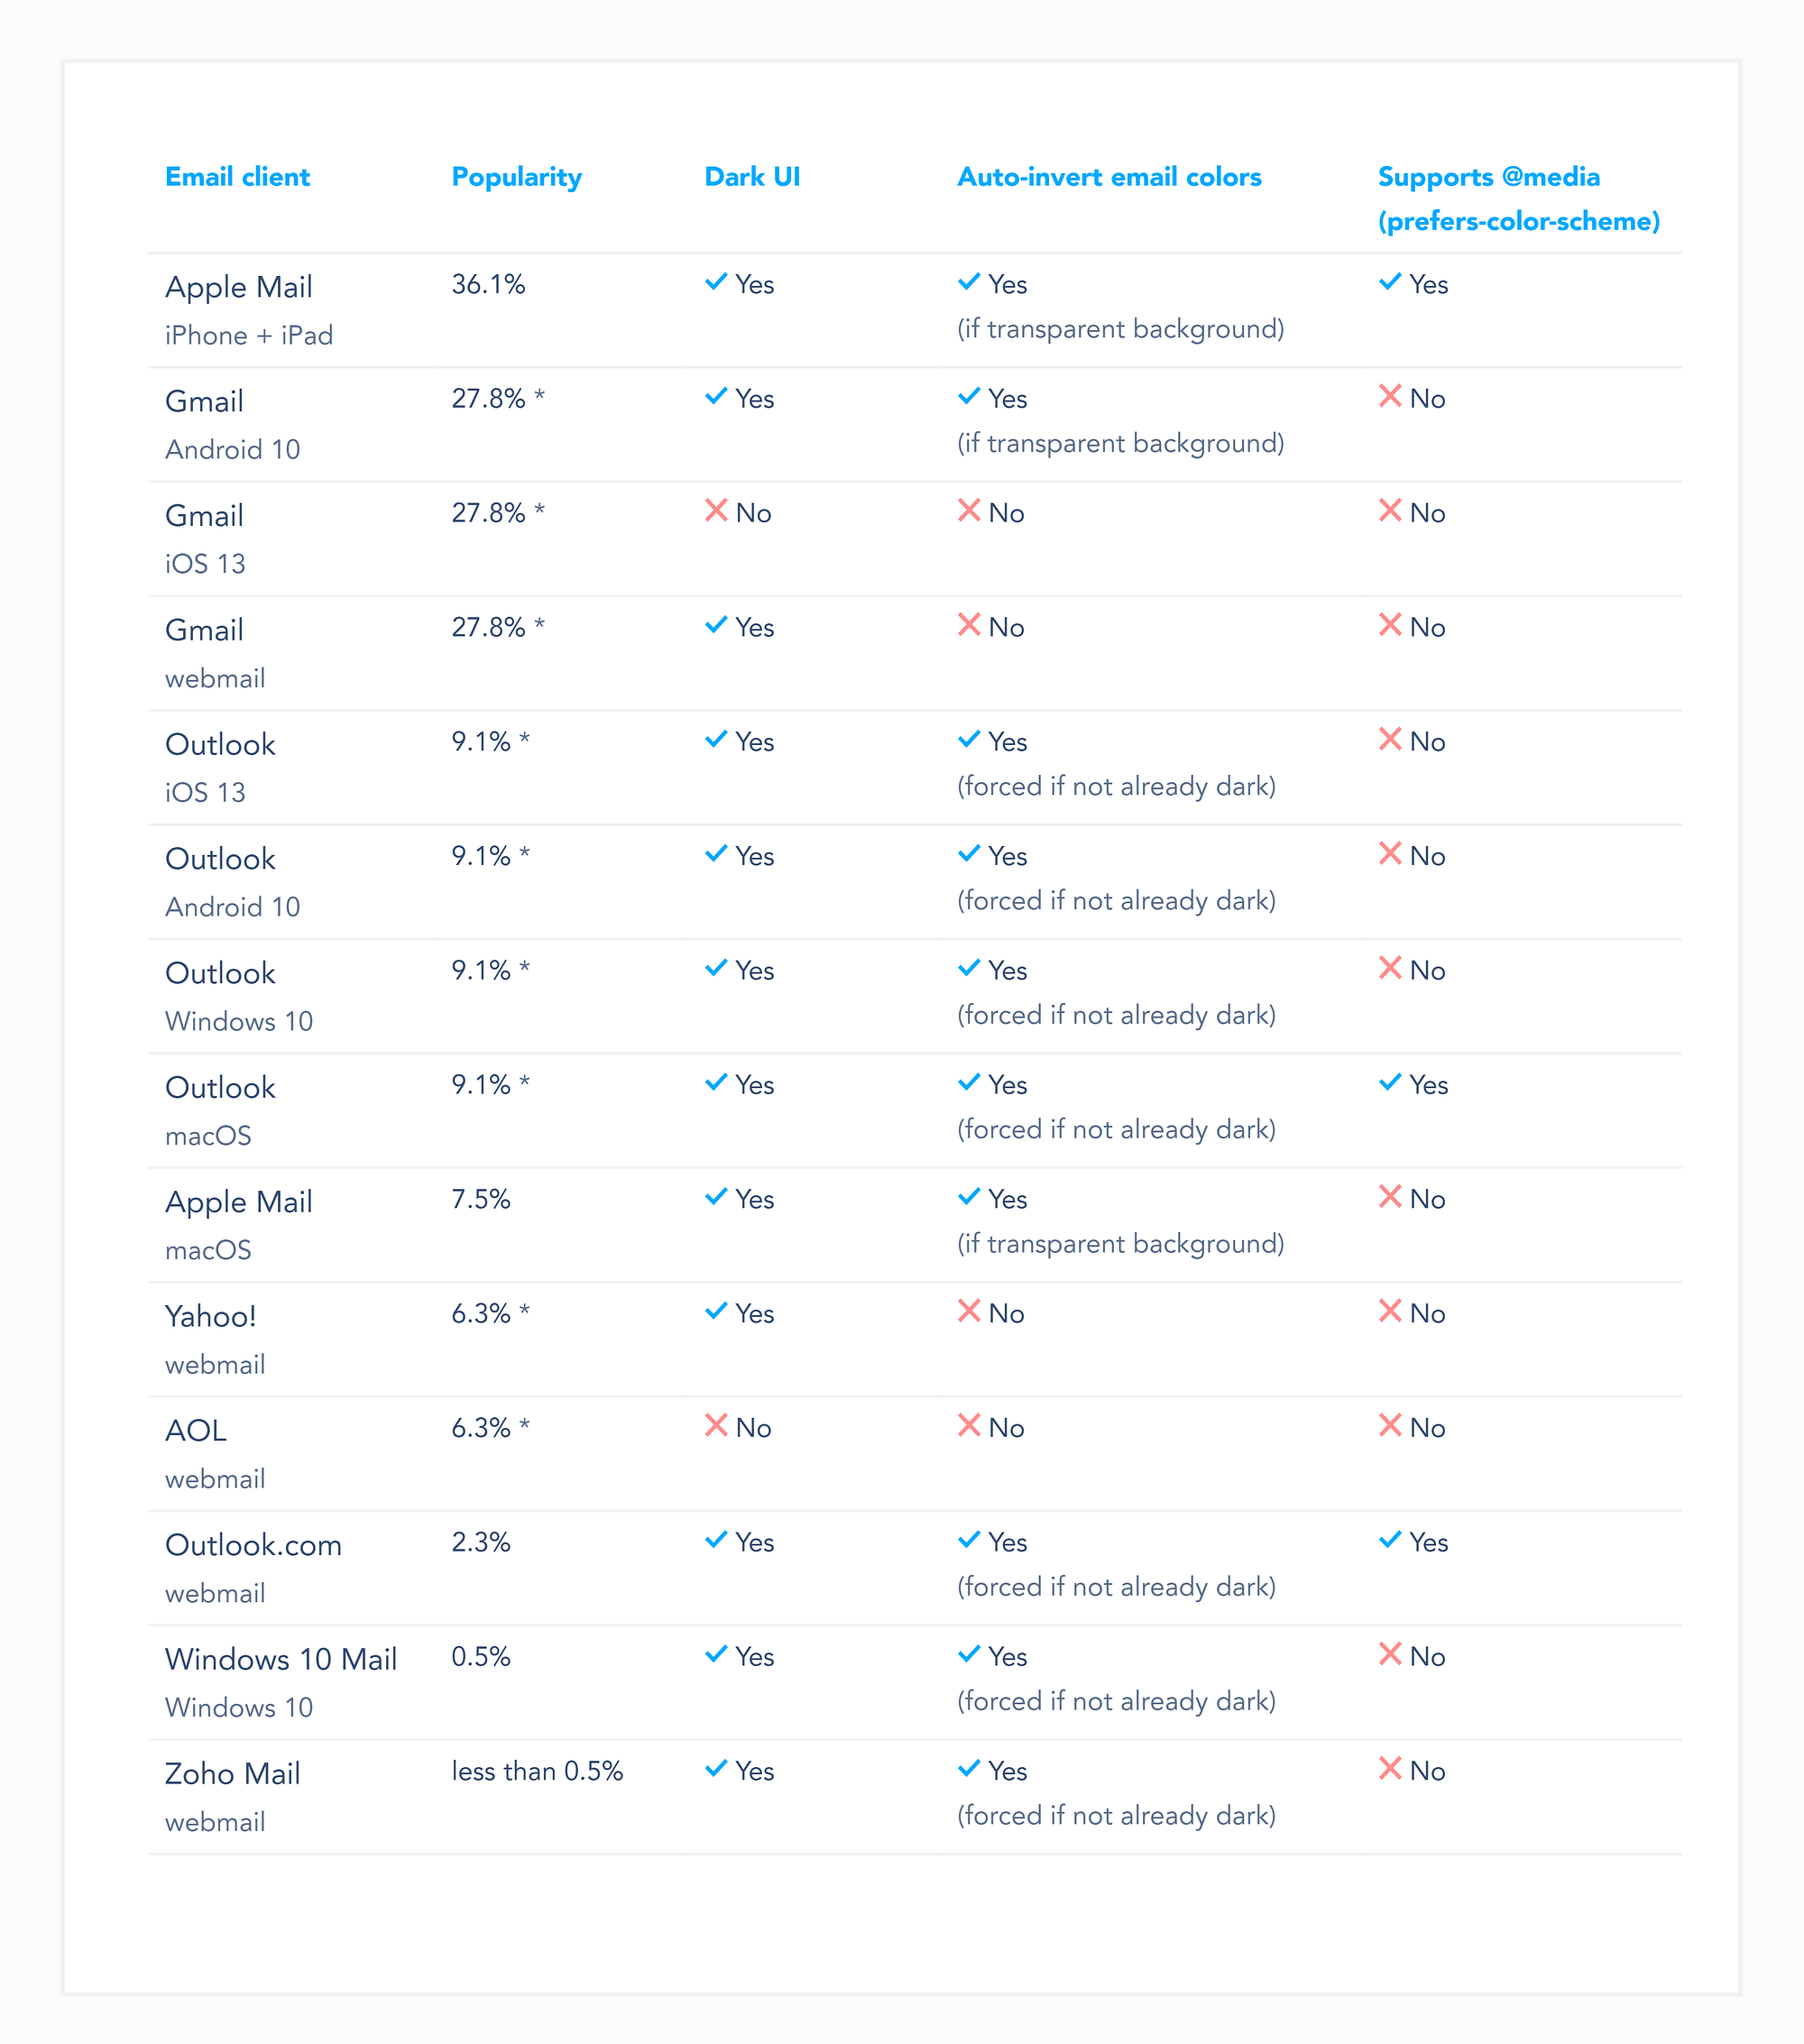Click the Apple Mail macOS @media red X

point(1390,1197)
